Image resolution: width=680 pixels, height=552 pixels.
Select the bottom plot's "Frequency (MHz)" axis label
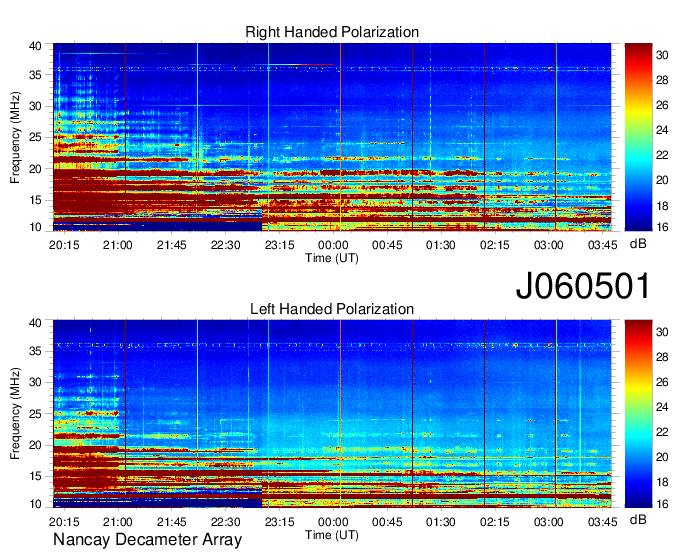(15, 414)
